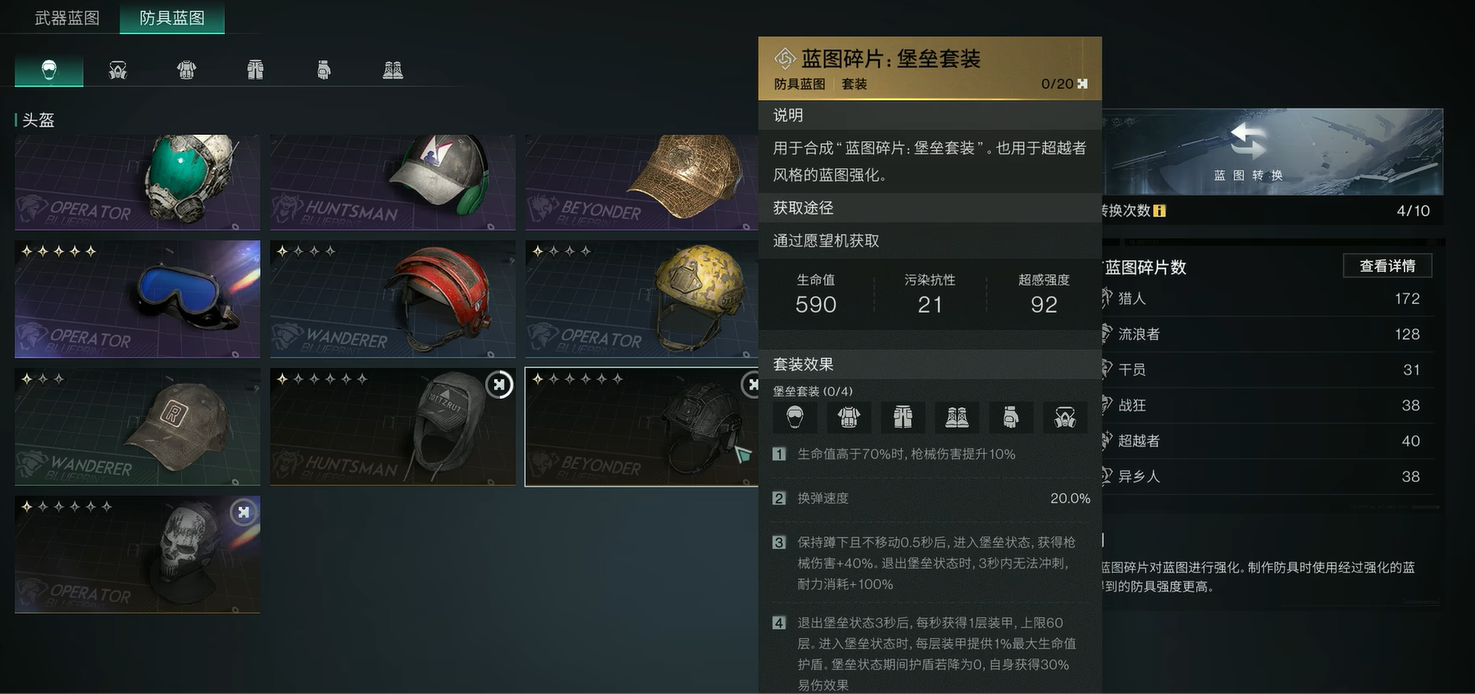Screen dimensions: 1475x694
Task: Select the pants category icon
Action: (255, 70)
